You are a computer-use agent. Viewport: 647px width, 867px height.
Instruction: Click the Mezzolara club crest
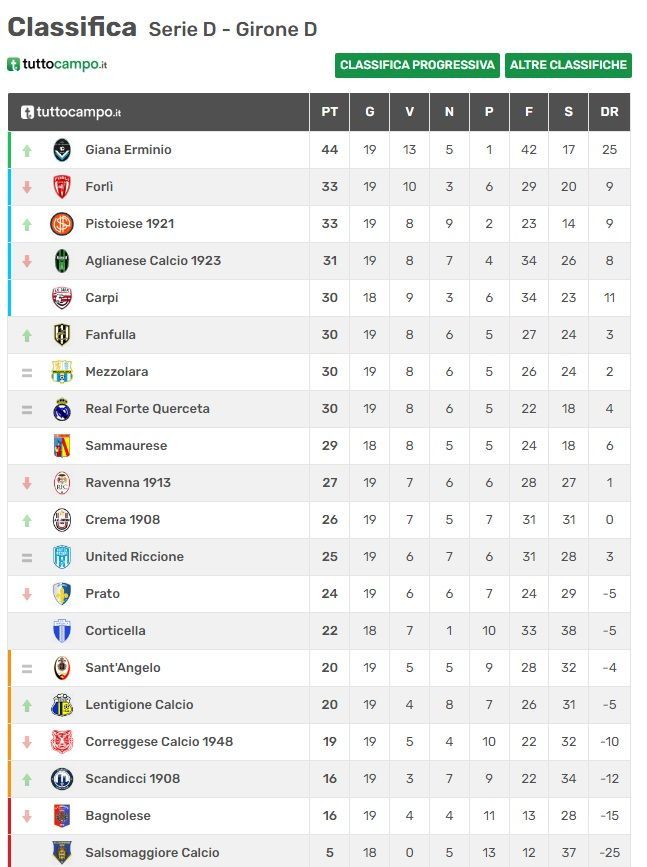(62, 372)
